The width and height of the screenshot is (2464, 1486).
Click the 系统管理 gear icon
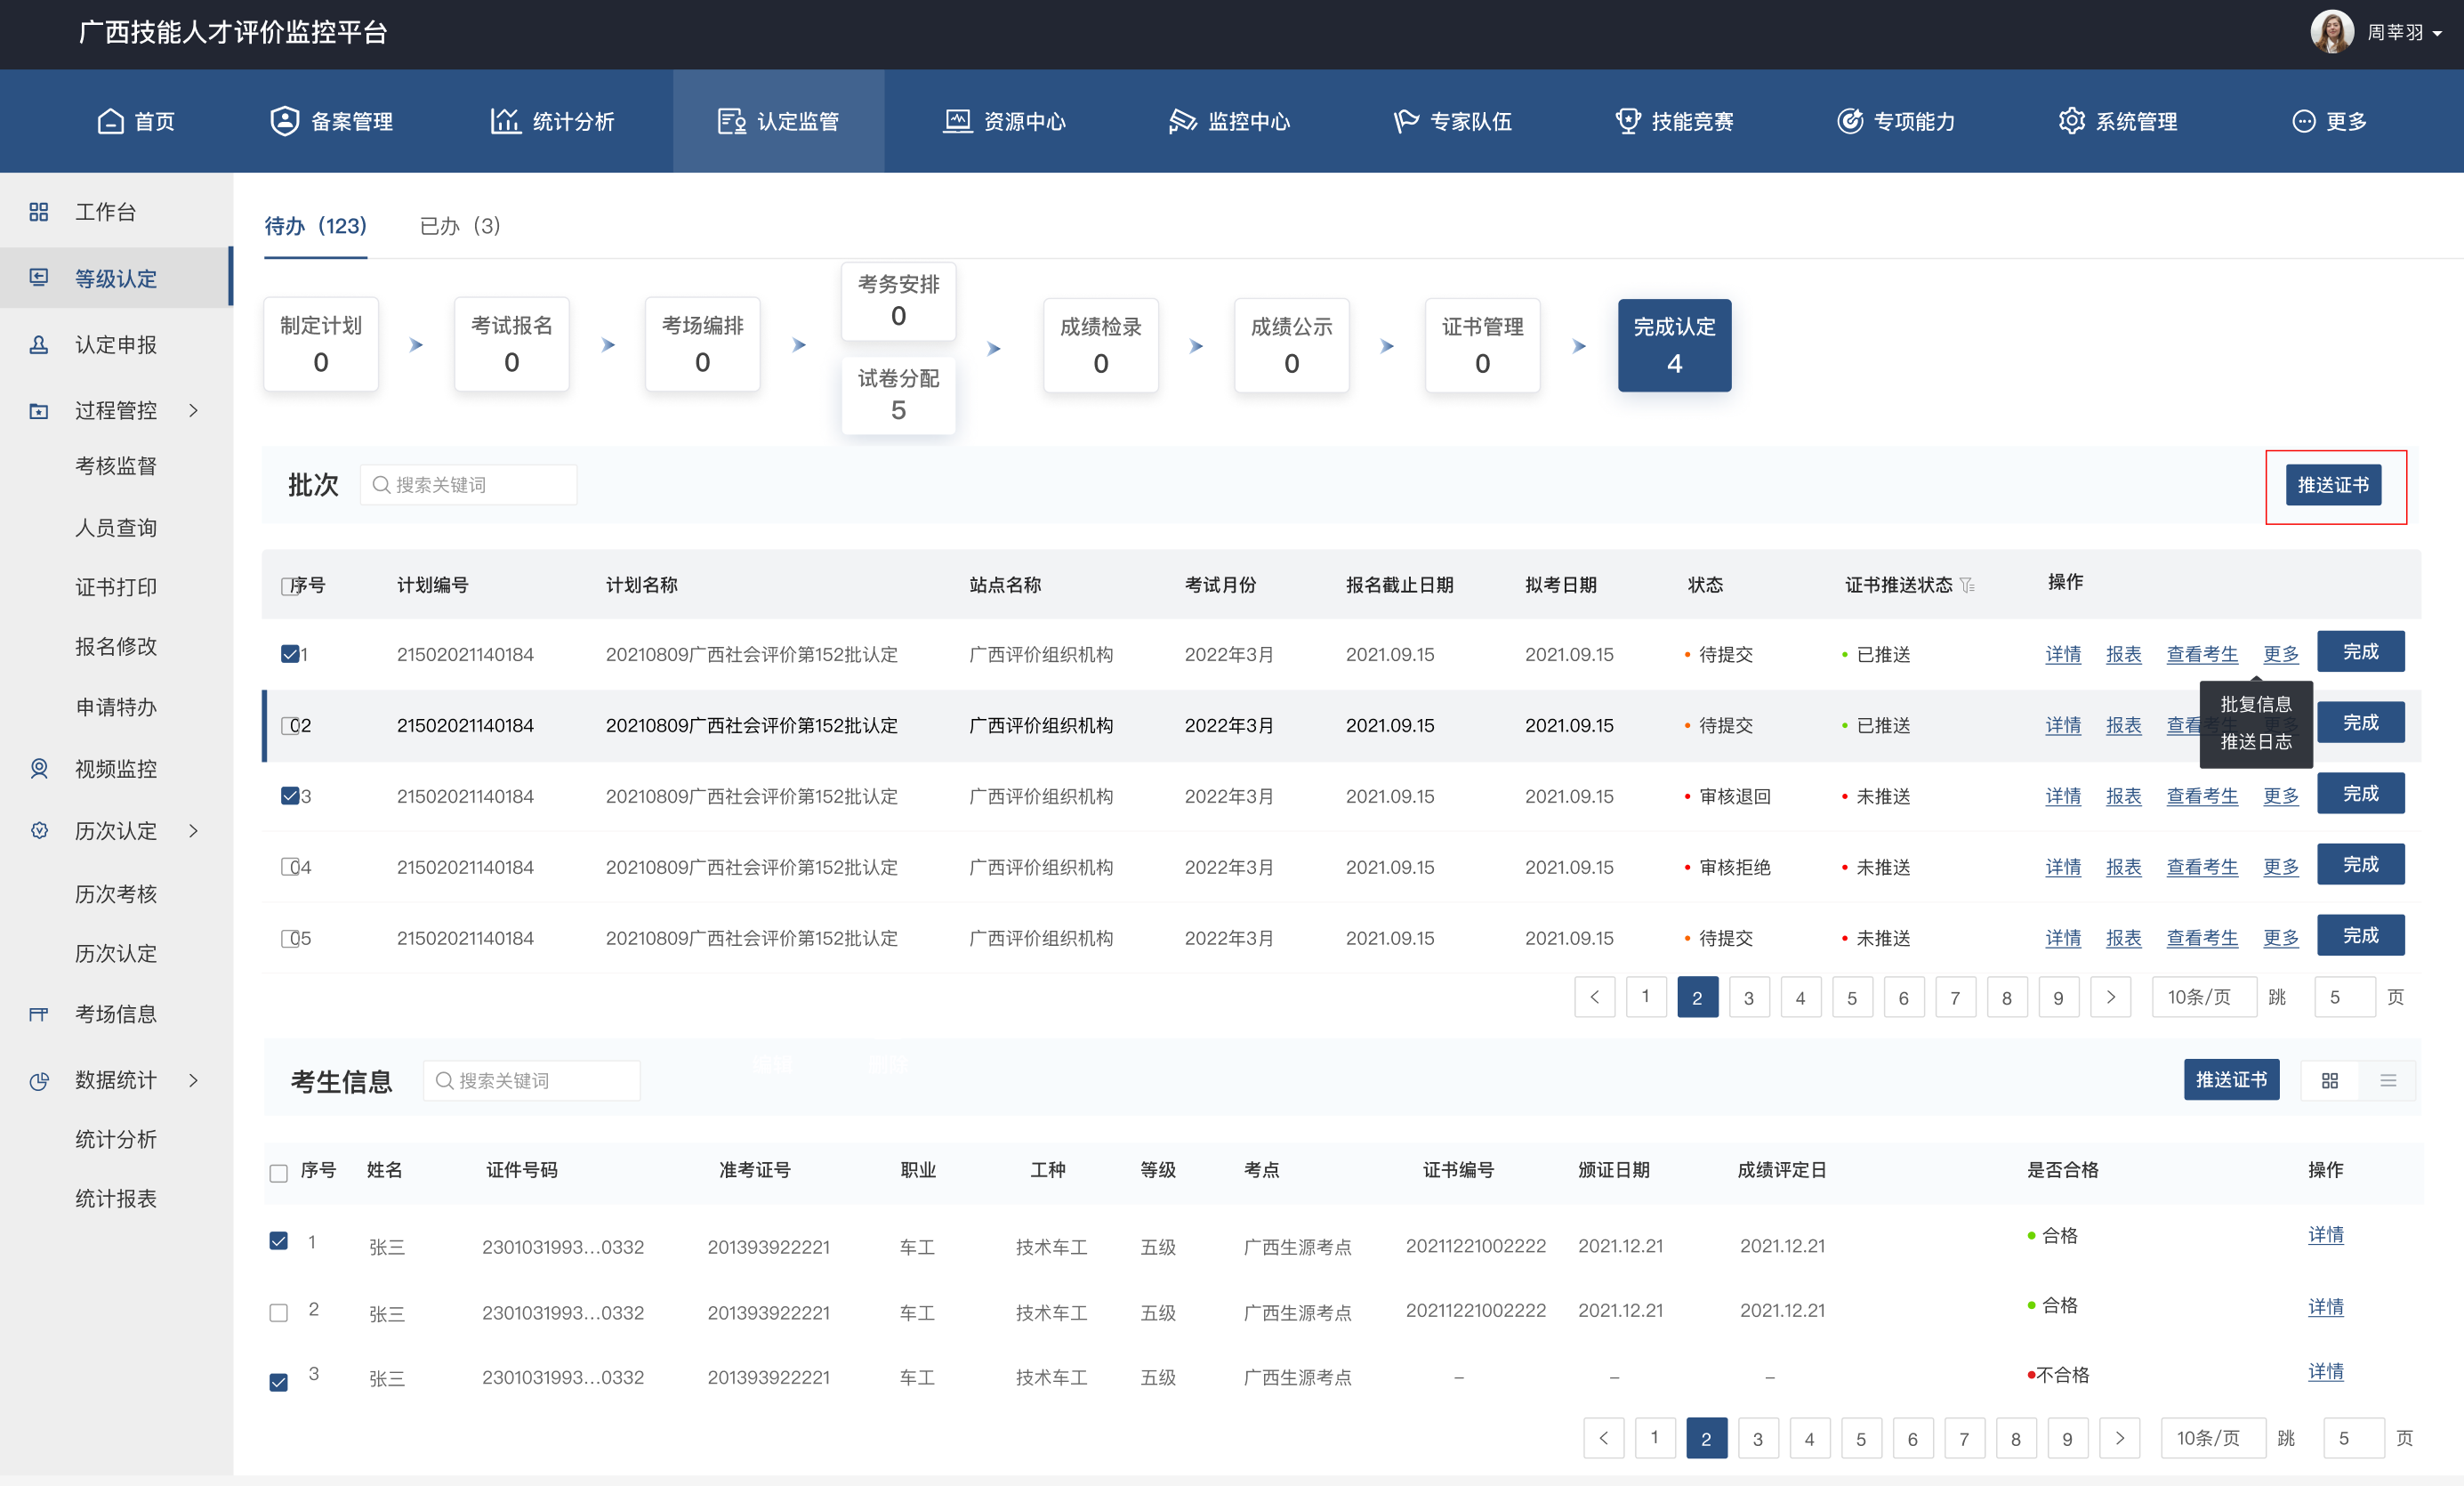[2072, 121]
